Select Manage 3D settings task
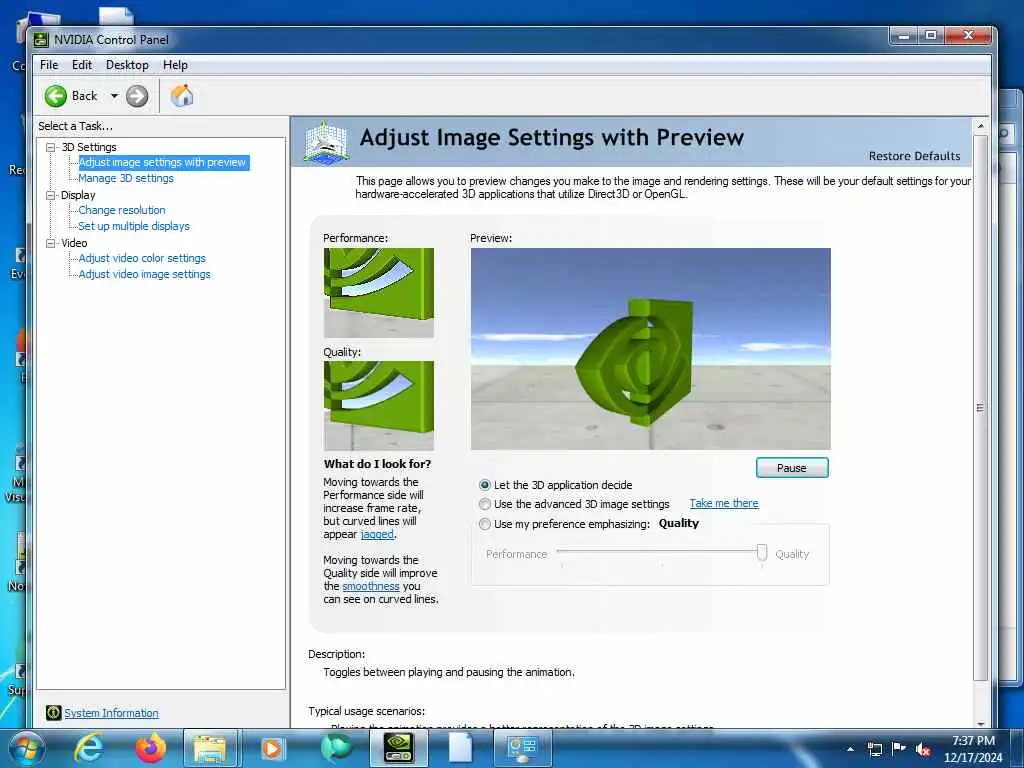This screenshot has width=1024, height=768. (x=126, y=178)
